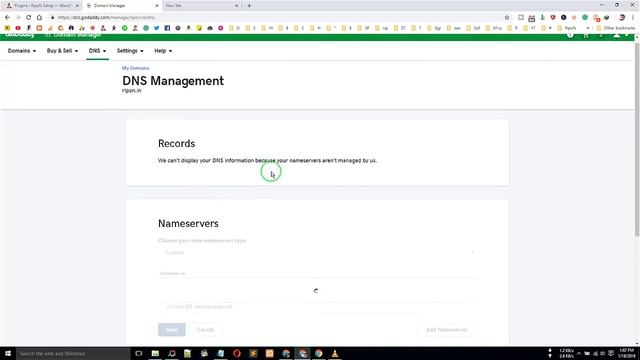Click the Search the web and Windows box
This screenshot has width=640, height=360.
[73, 353]
